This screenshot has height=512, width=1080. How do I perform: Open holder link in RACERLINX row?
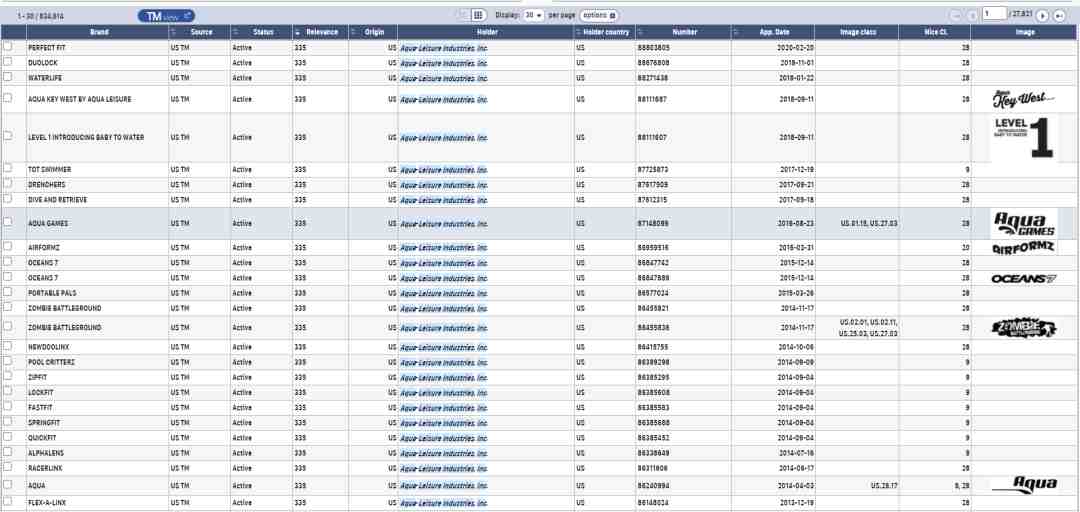444,469
